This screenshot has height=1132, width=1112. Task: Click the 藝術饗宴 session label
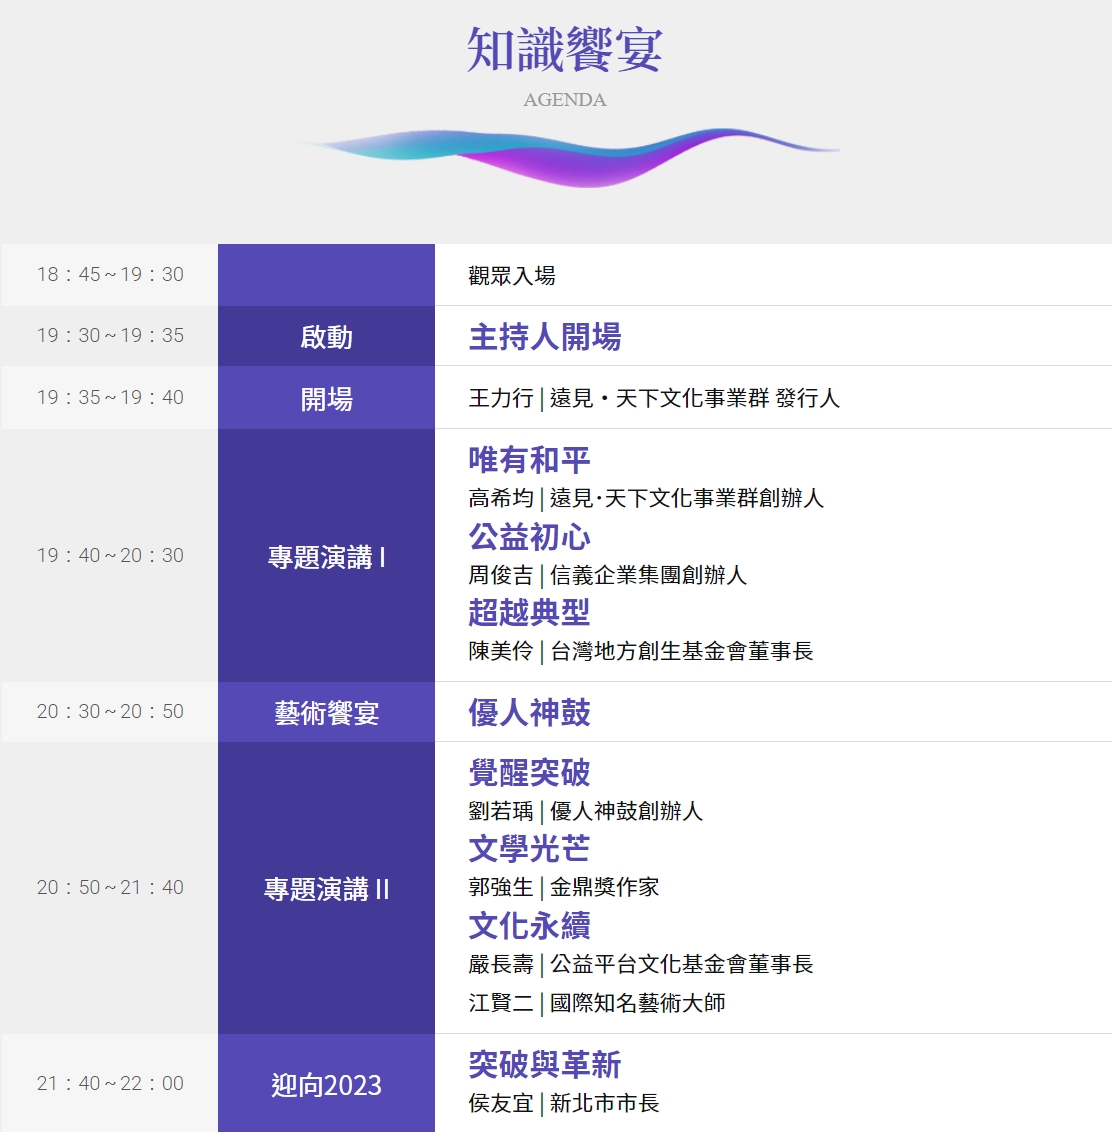click(x=326, y=713)
